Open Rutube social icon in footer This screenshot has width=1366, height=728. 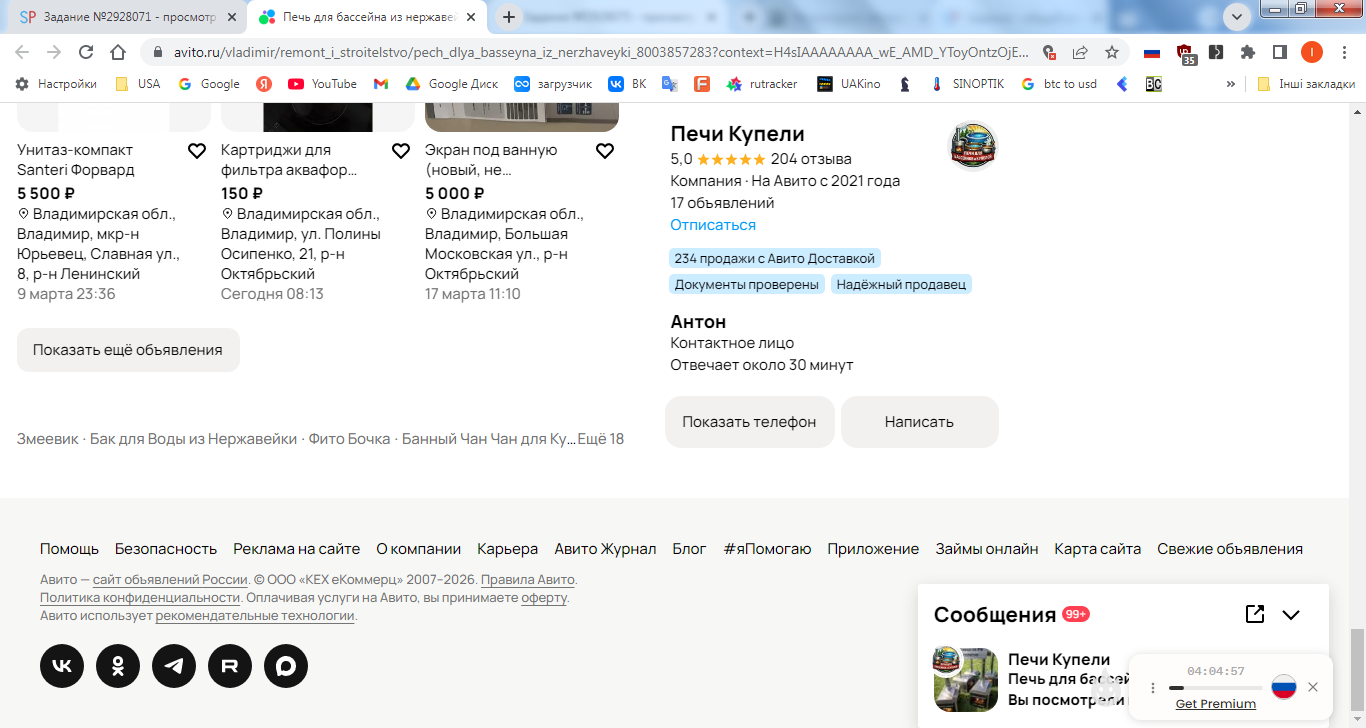pyautogui.click(x=230, y=666)
